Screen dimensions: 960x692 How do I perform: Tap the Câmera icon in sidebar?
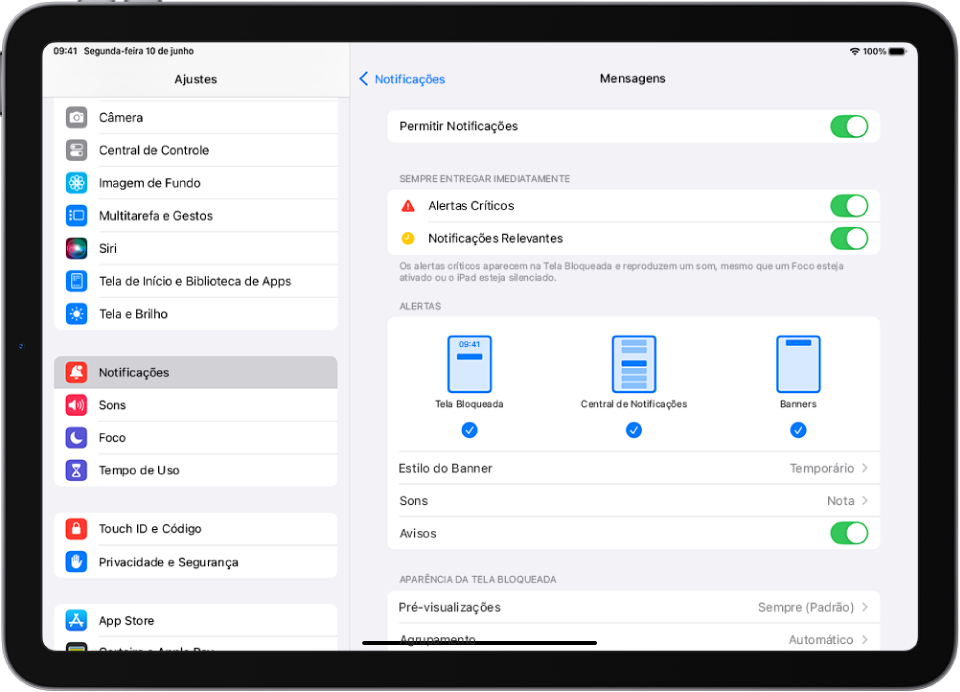[x=77, y=117]
